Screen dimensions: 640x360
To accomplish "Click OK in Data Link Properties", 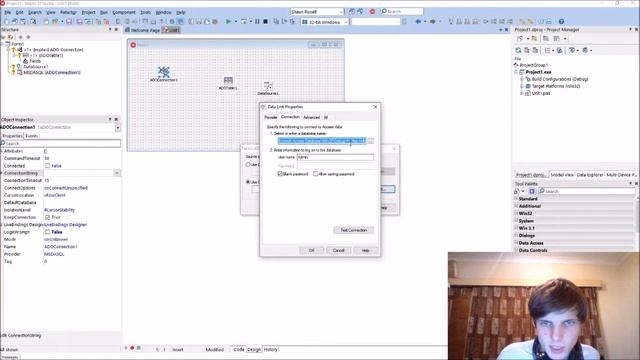I will pos(311,250).
